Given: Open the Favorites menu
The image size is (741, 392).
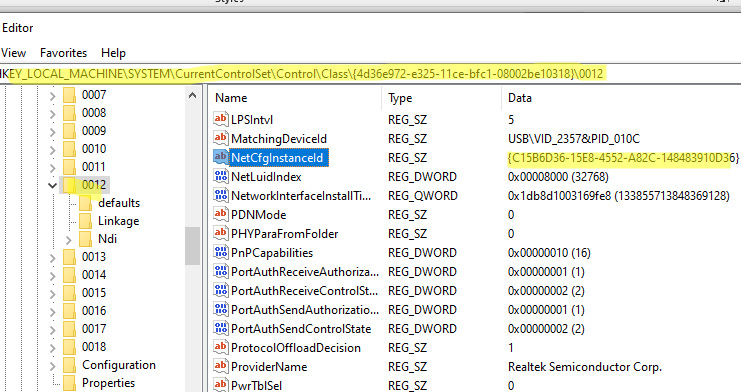Looking at the screenshot, I should pos(63,52).
